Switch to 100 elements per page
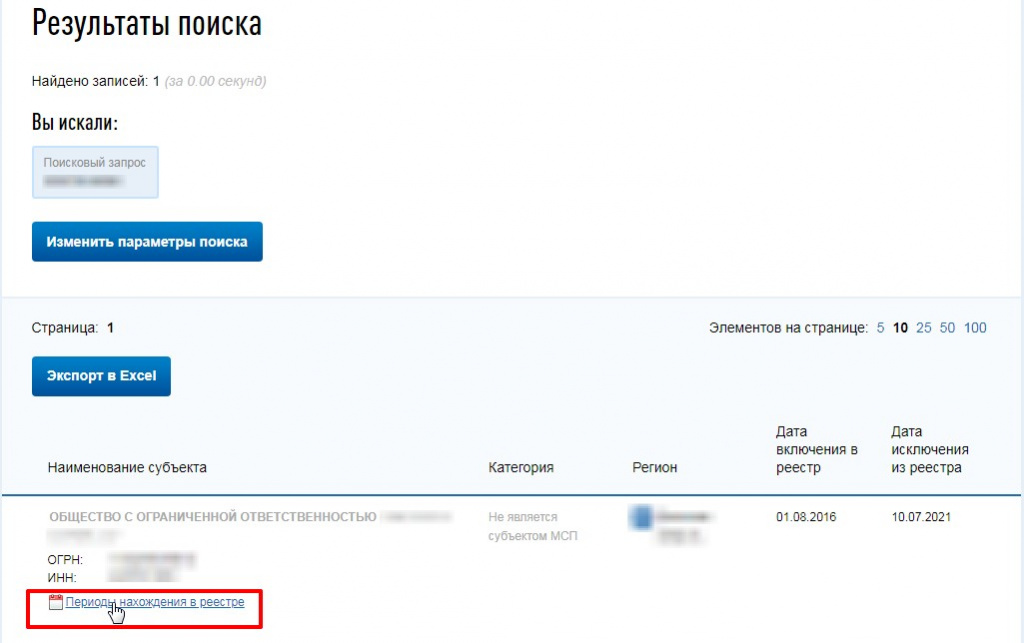This screenshot has width=1024, height=643. click(x=975, y=327)
